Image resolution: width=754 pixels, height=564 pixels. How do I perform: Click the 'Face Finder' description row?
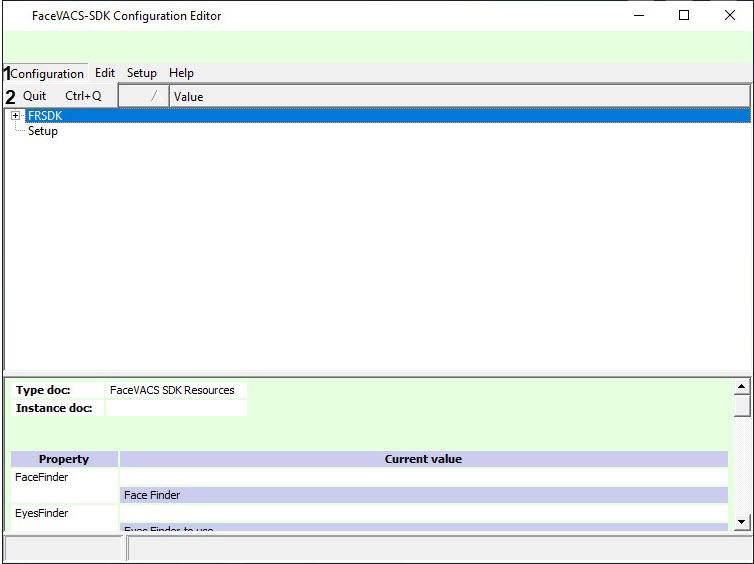click(x=424, y=495)
